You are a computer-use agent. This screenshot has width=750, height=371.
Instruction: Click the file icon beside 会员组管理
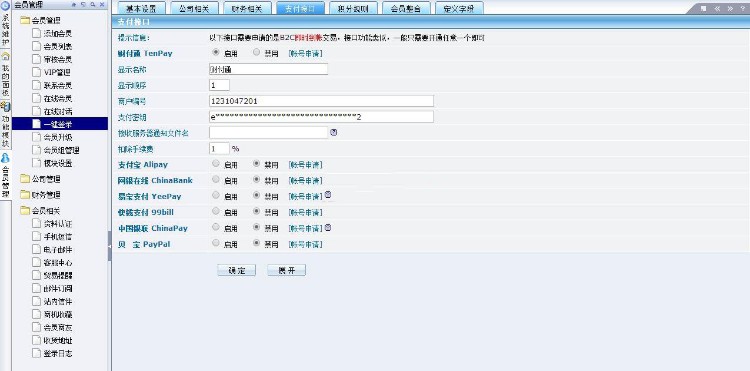tap(36, 150)
